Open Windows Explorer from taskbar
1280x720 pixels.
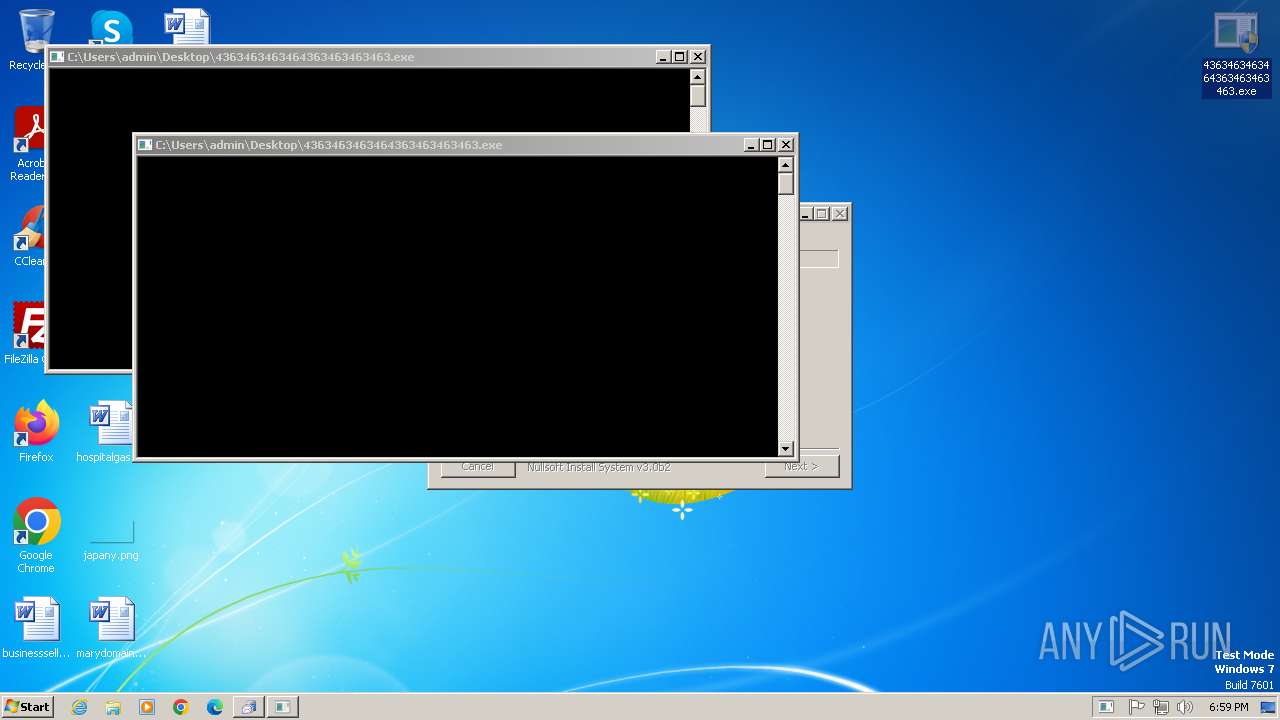113,707
